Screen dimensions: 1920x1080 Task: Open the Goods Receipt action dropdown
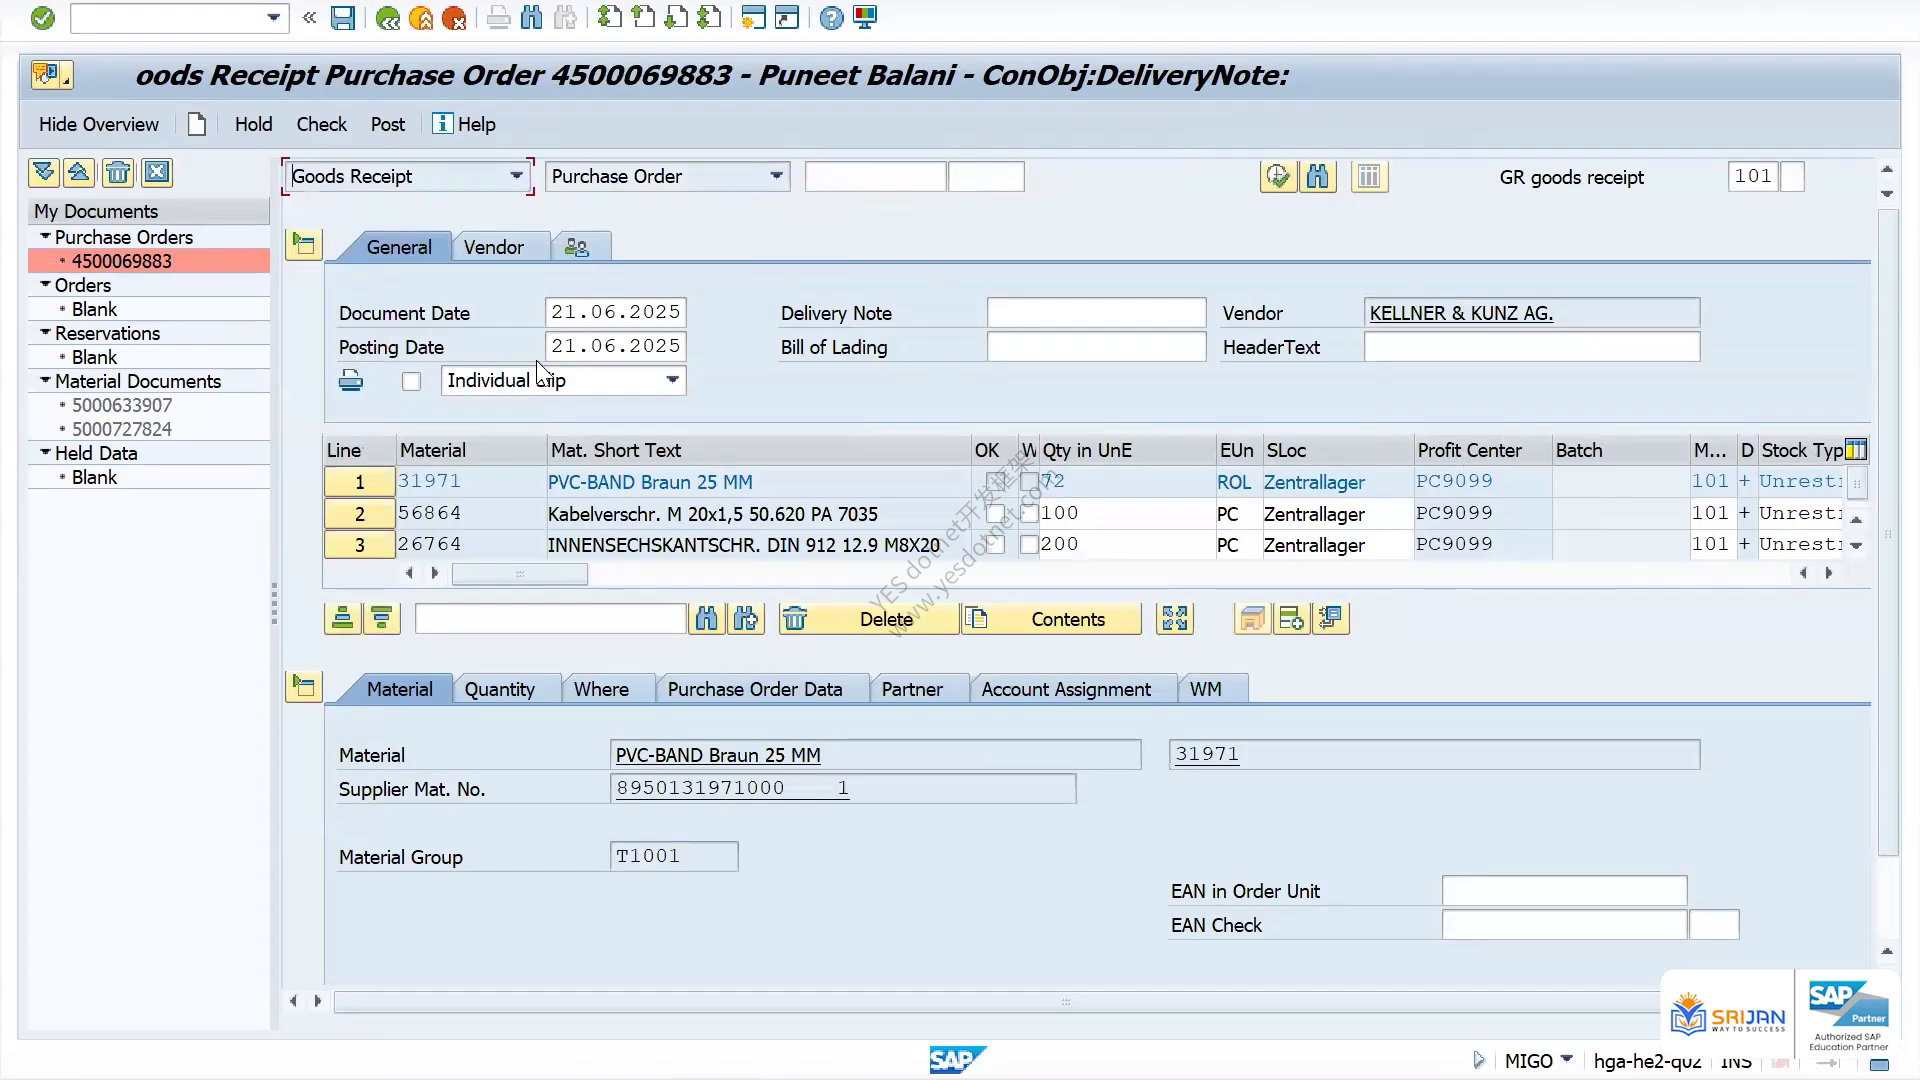pyautogui.click(x=408, y=177)
